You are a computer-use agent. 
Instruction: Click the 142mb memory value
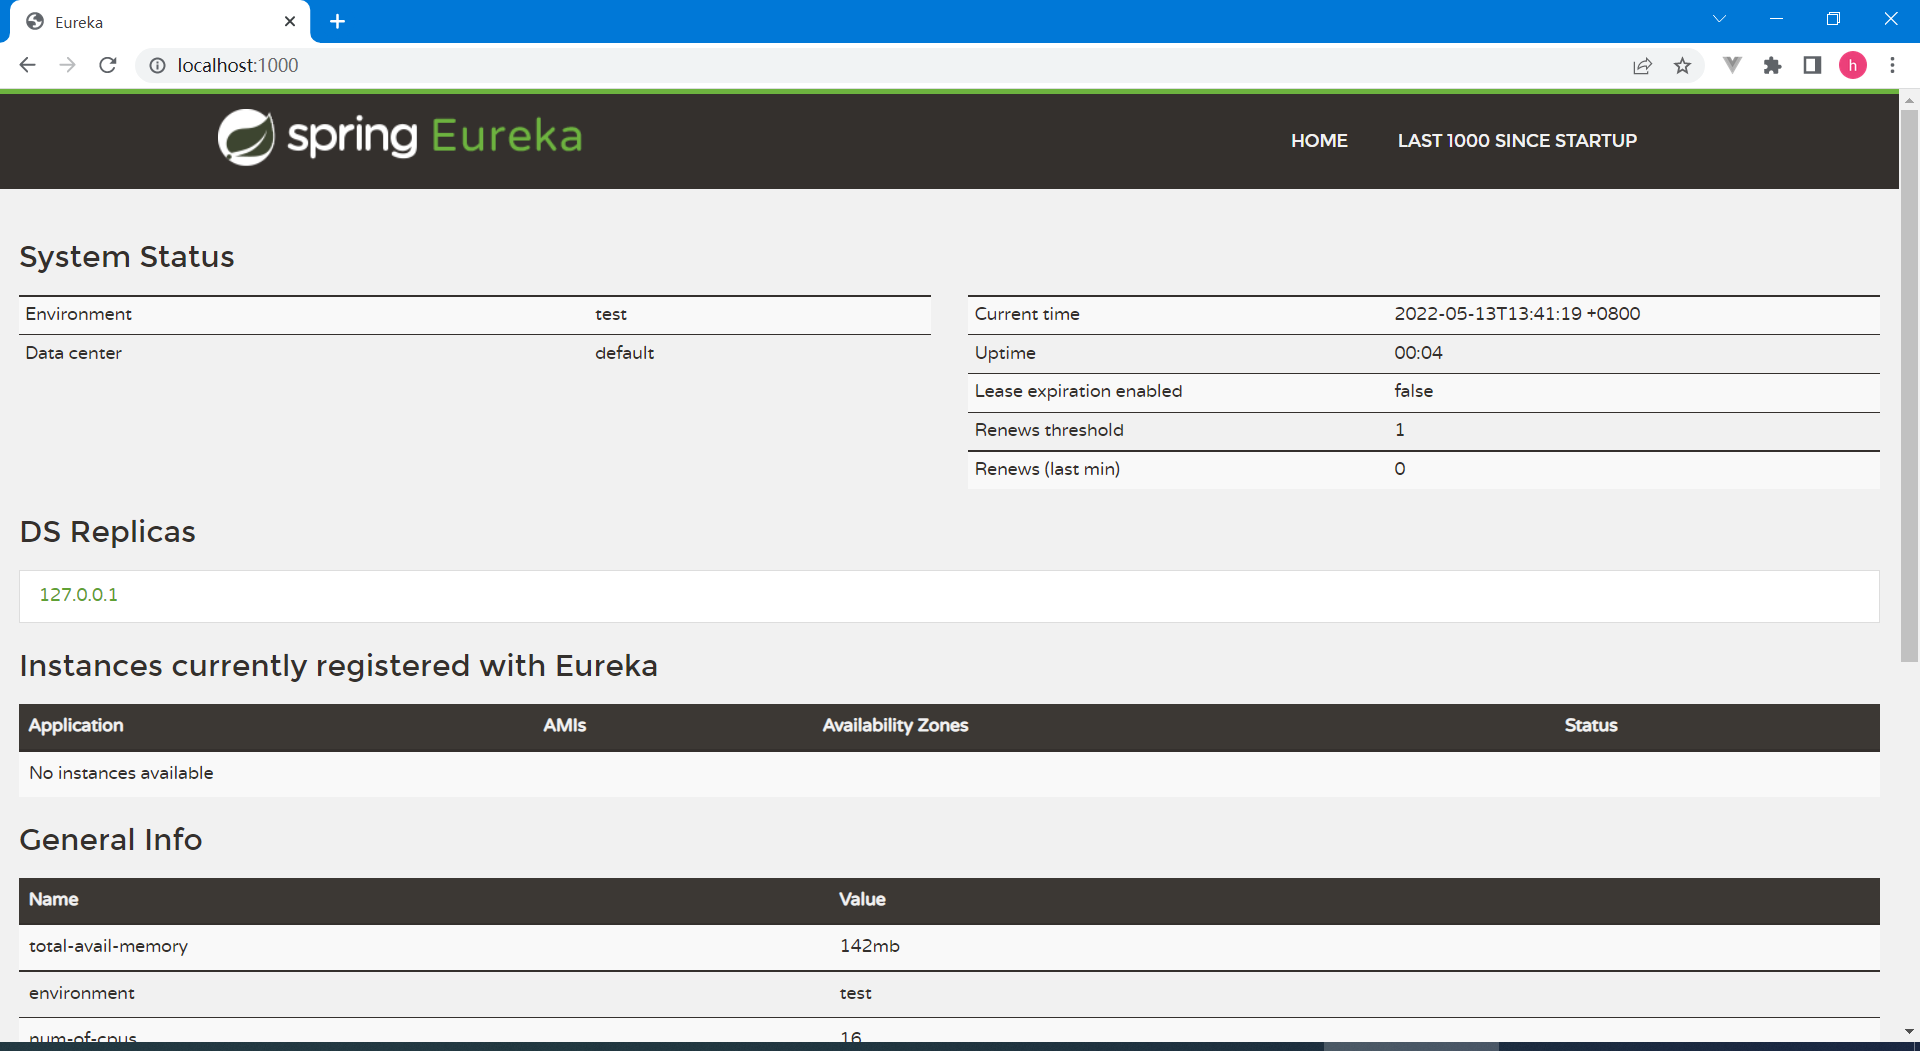point(869,946)
